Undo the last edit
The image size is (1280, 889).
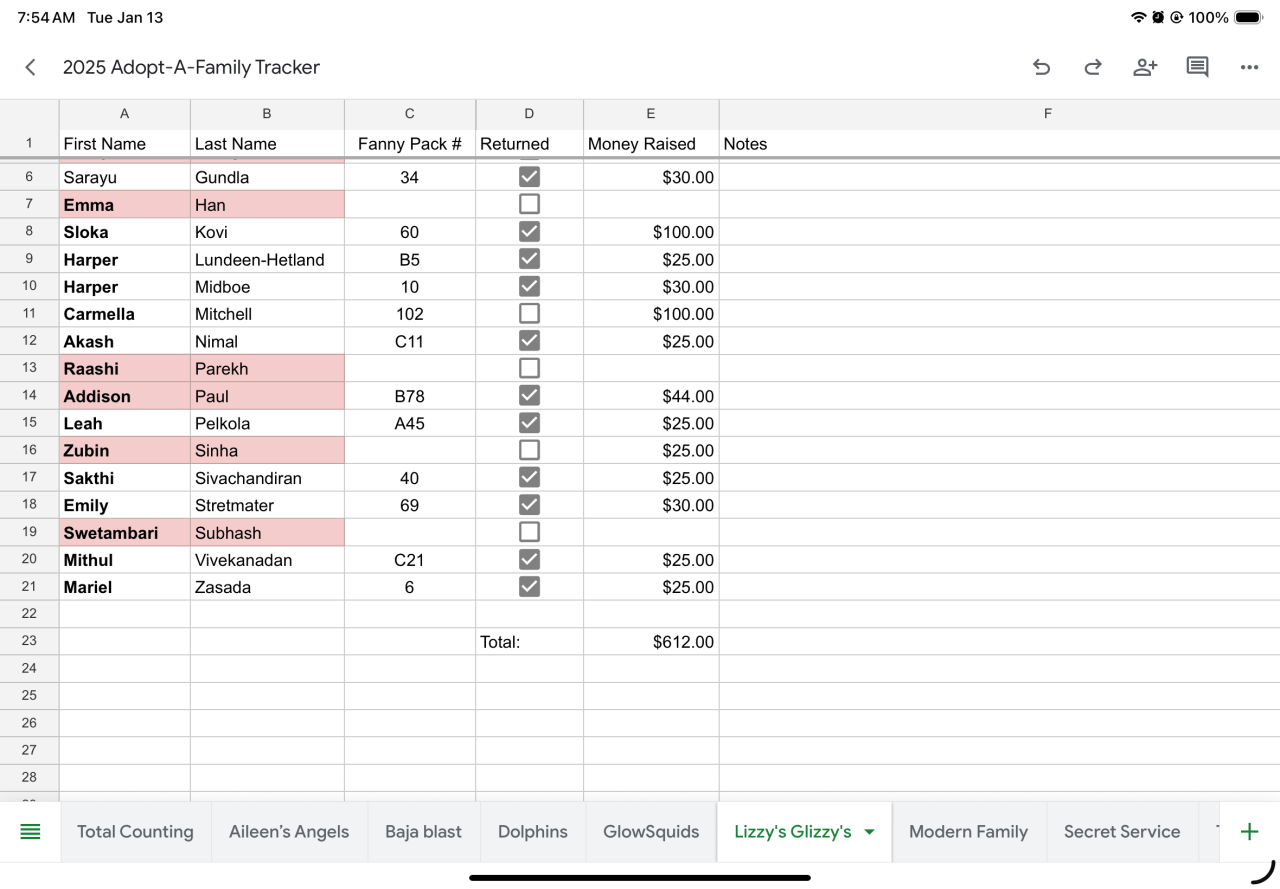(x=1041, y=67)
